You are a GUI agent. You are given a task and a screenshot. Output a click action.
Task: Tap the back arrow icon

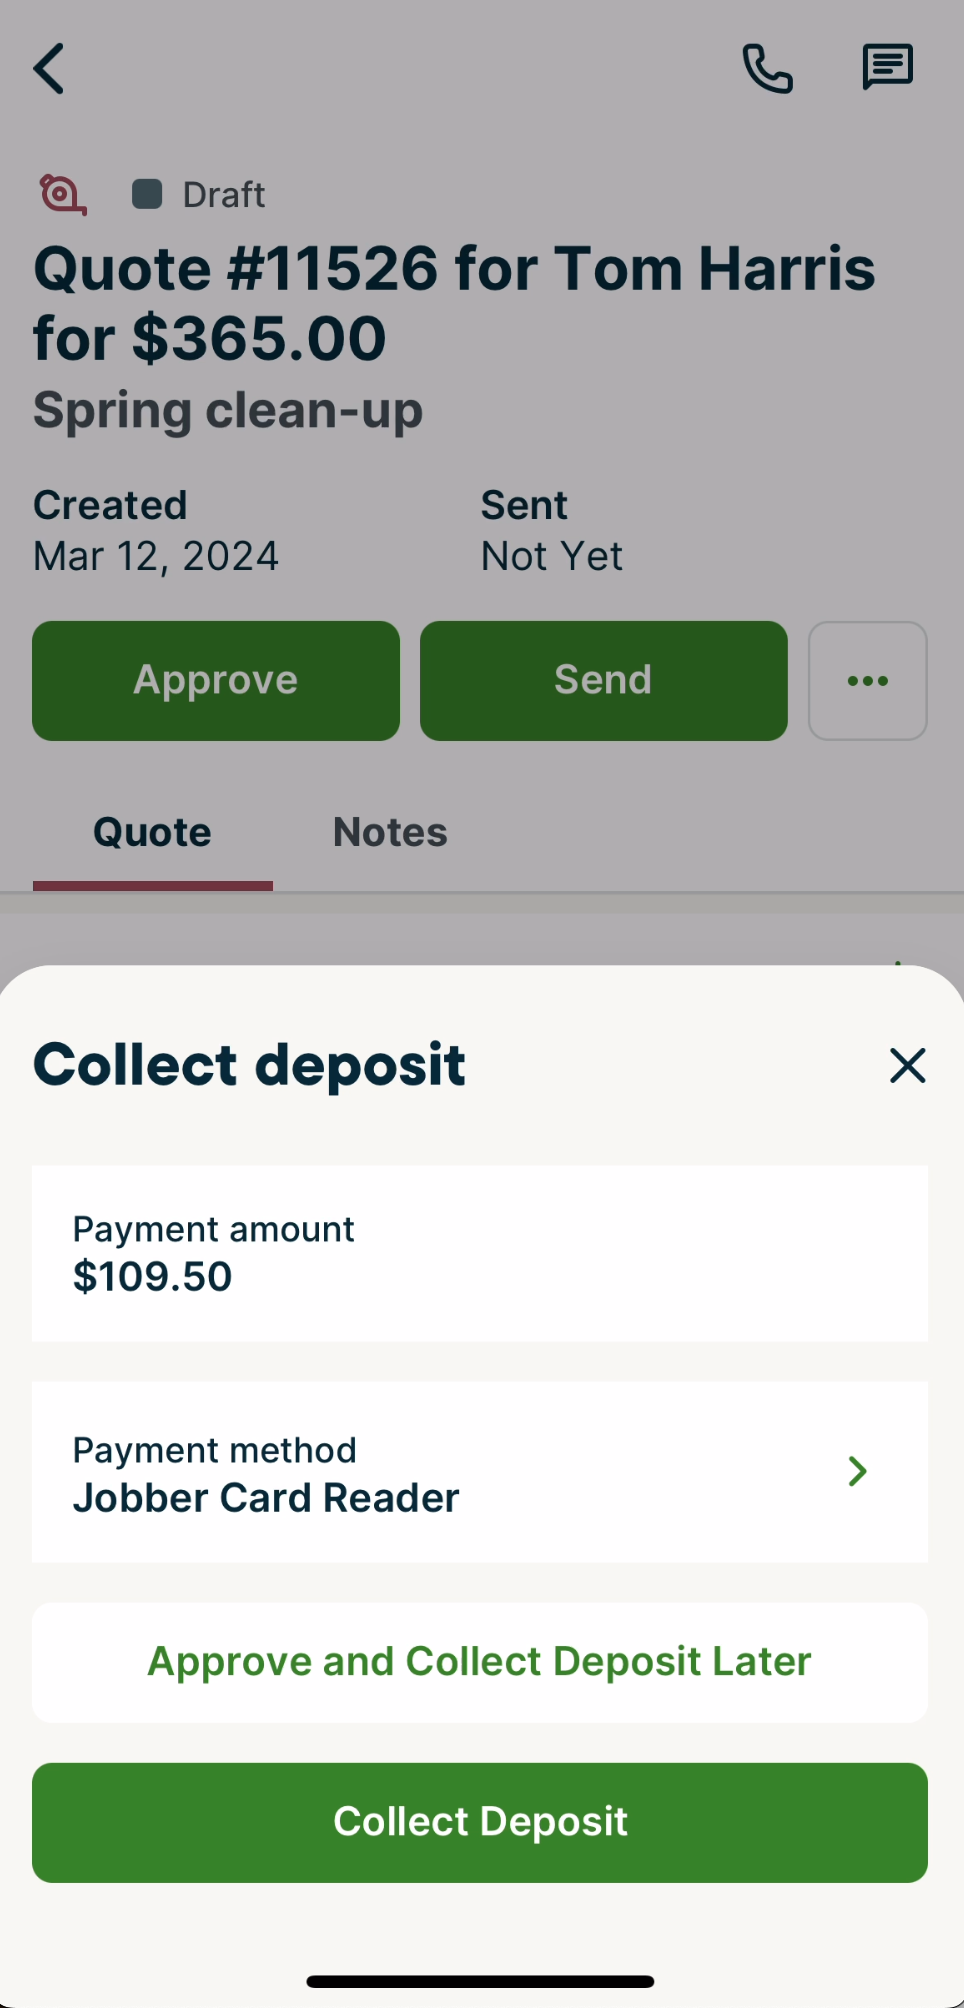click(49, 68)
